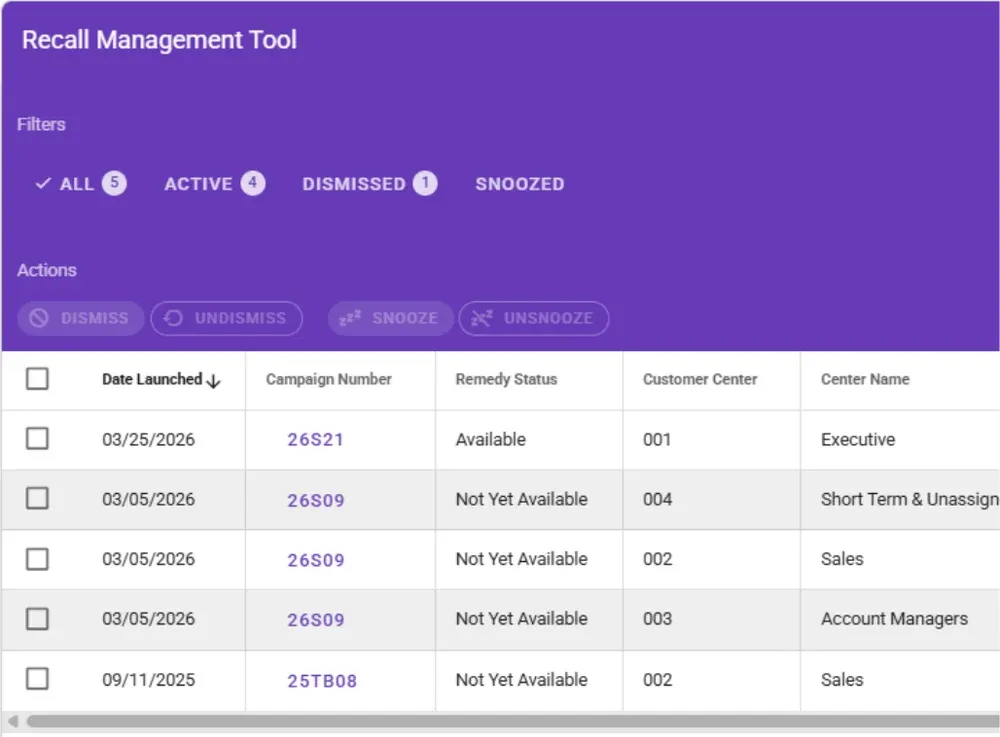Click the 'Executive' center name cell
1000x737 pixels.
858,440
